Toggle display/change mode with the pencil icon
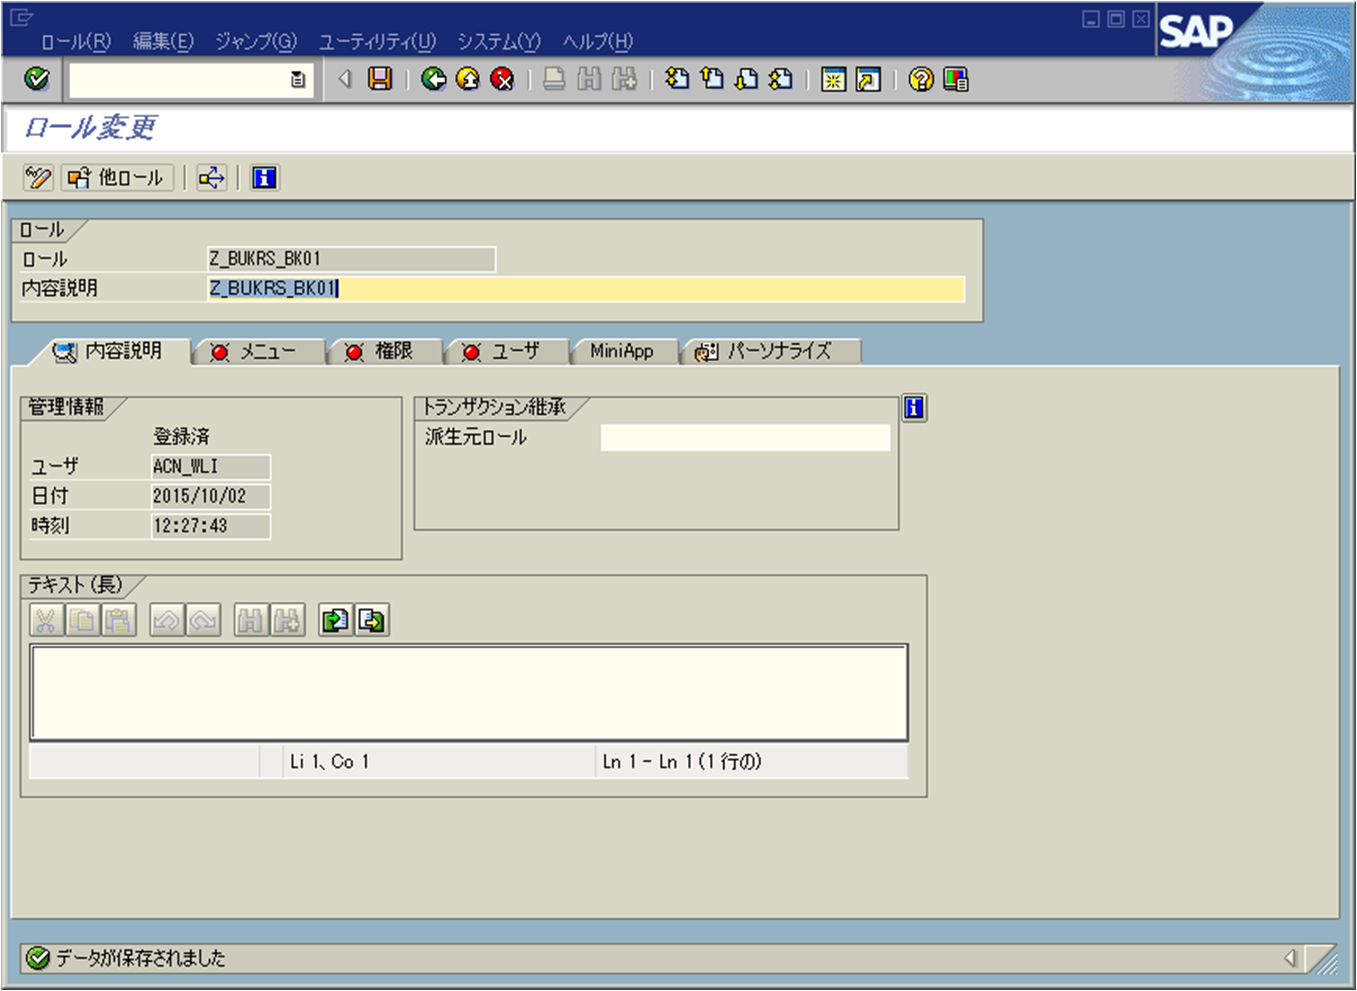The height and width of the screenshot is (991, 1357). tap(38, 178)
